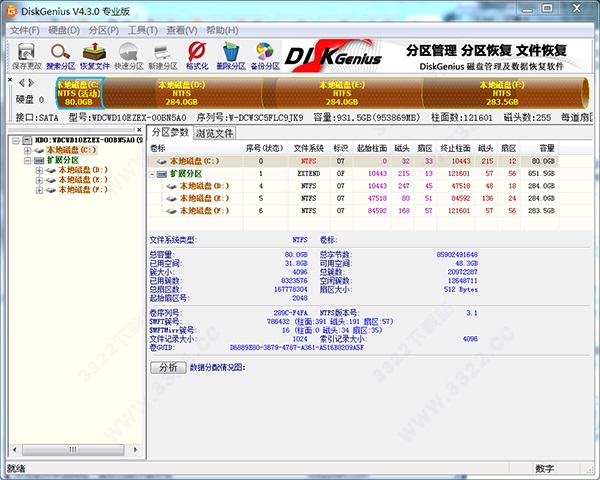
Task: Expand 本地磁盘(E:) node in left tree
Action: pyautogui.click(x=39, y=180)
